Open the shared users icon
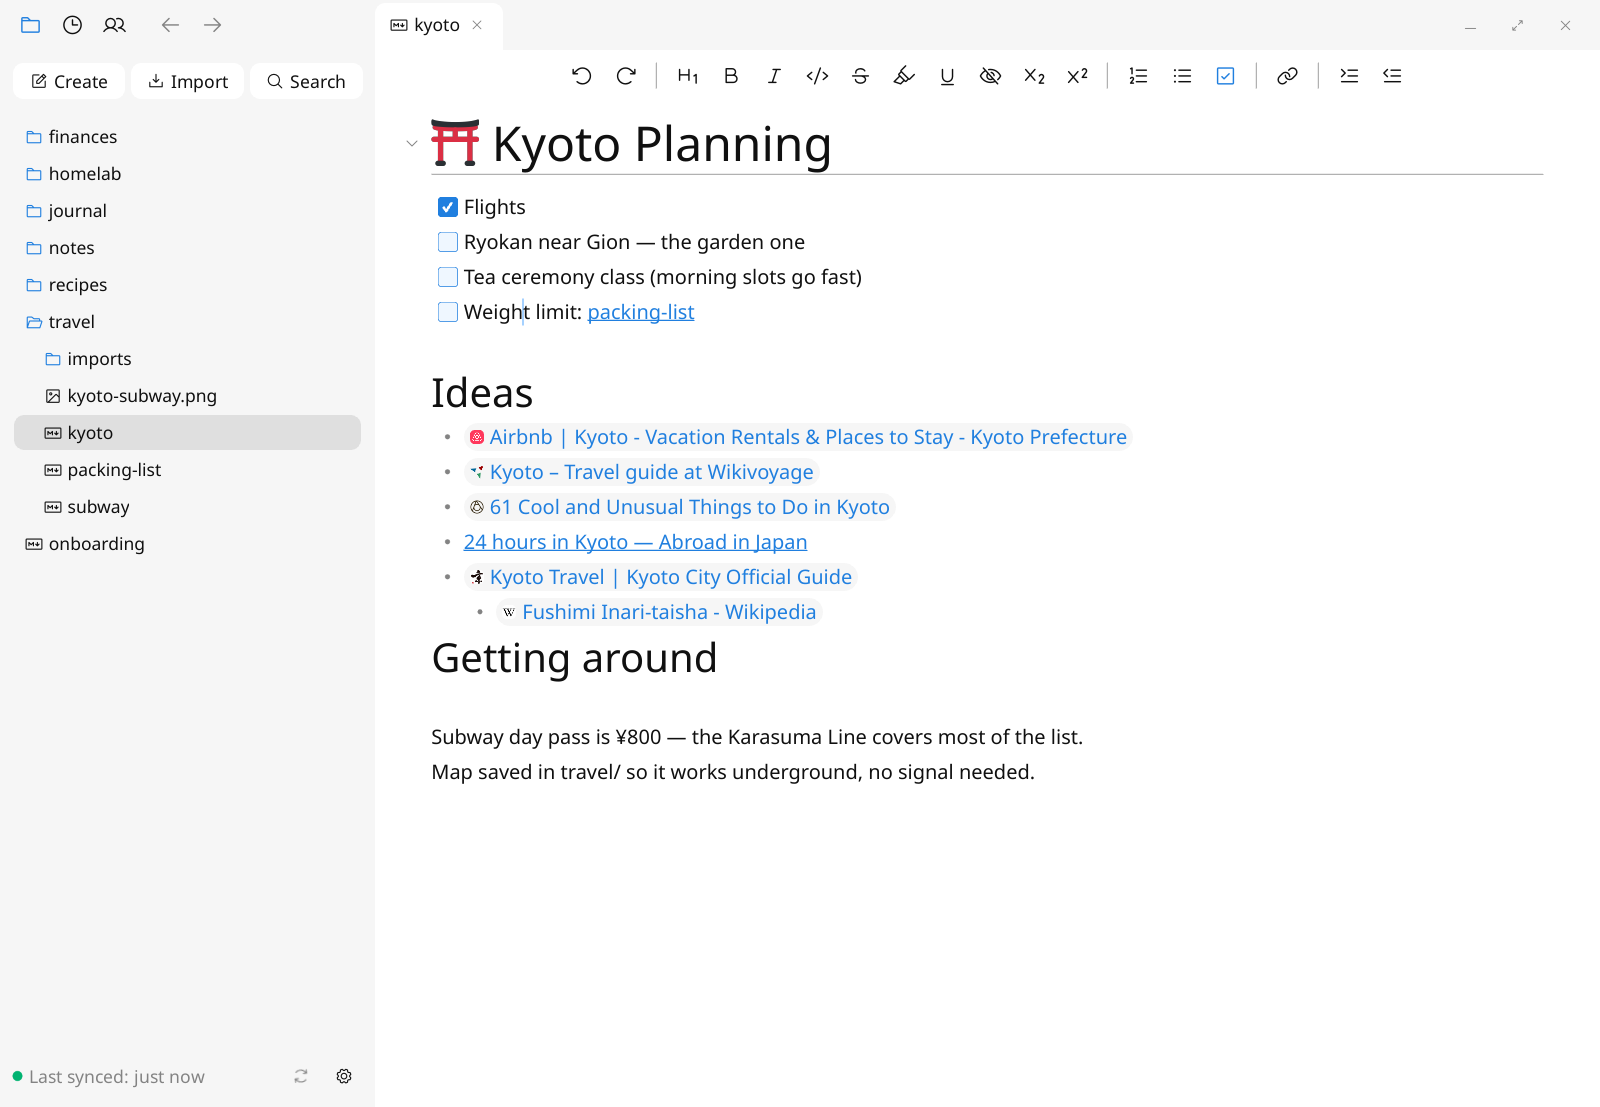 coord(114,25)
